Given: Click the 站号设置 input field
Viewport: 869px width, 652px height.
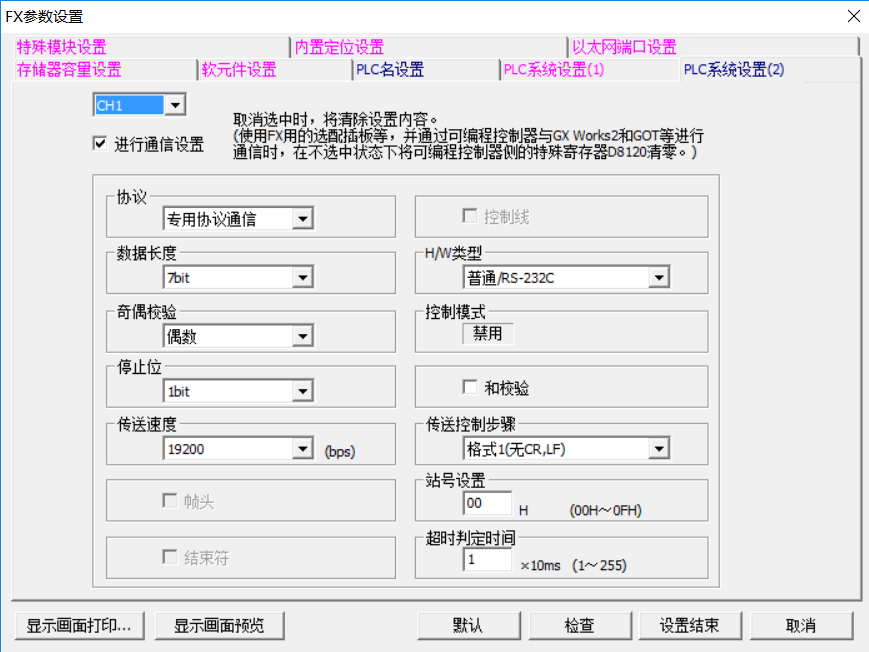Looking at the screenshot, I should (x=487, y=504).
